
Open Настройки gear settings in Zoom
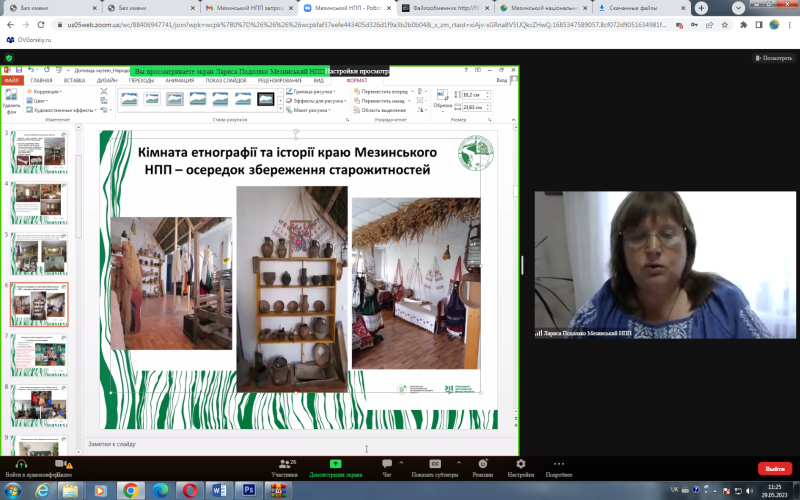point(520,464)
